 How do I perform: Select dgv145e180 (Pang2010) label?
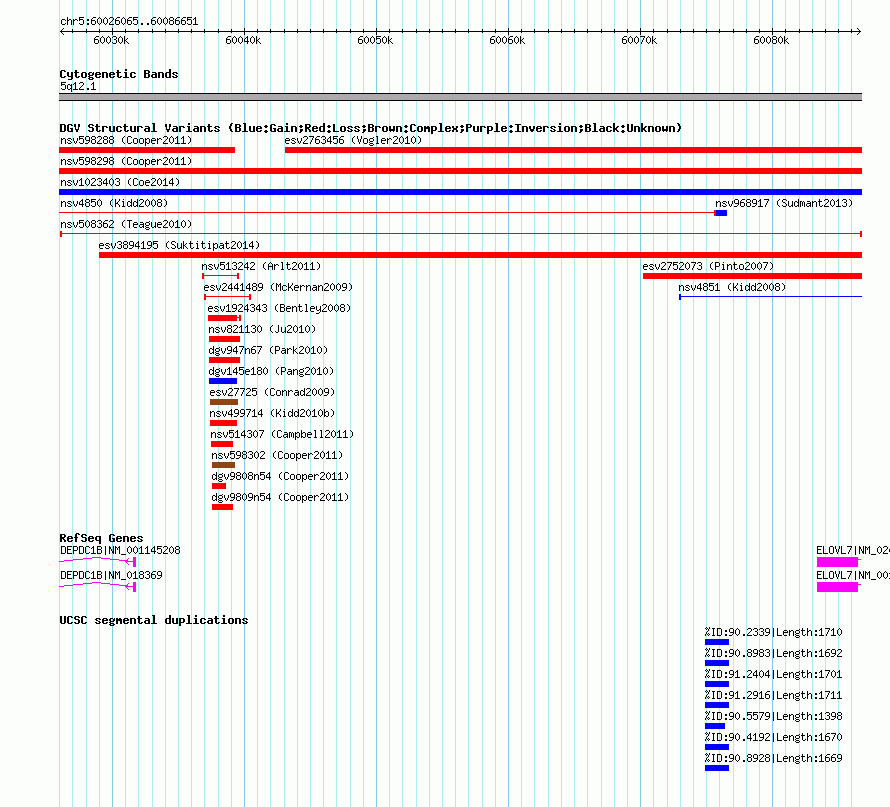(x=271, y=371)
